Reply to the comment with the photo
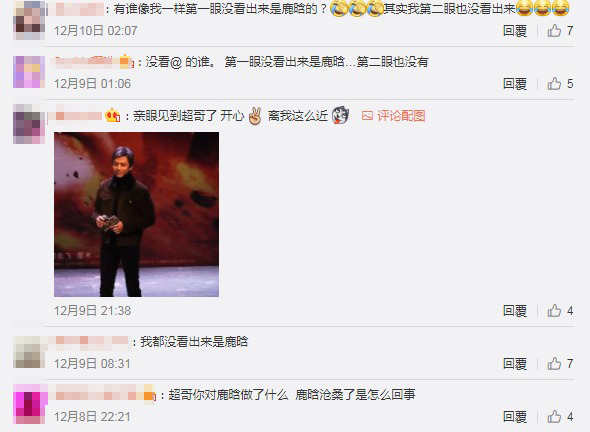This screenshot has width=590, height=432. [515, 311]
